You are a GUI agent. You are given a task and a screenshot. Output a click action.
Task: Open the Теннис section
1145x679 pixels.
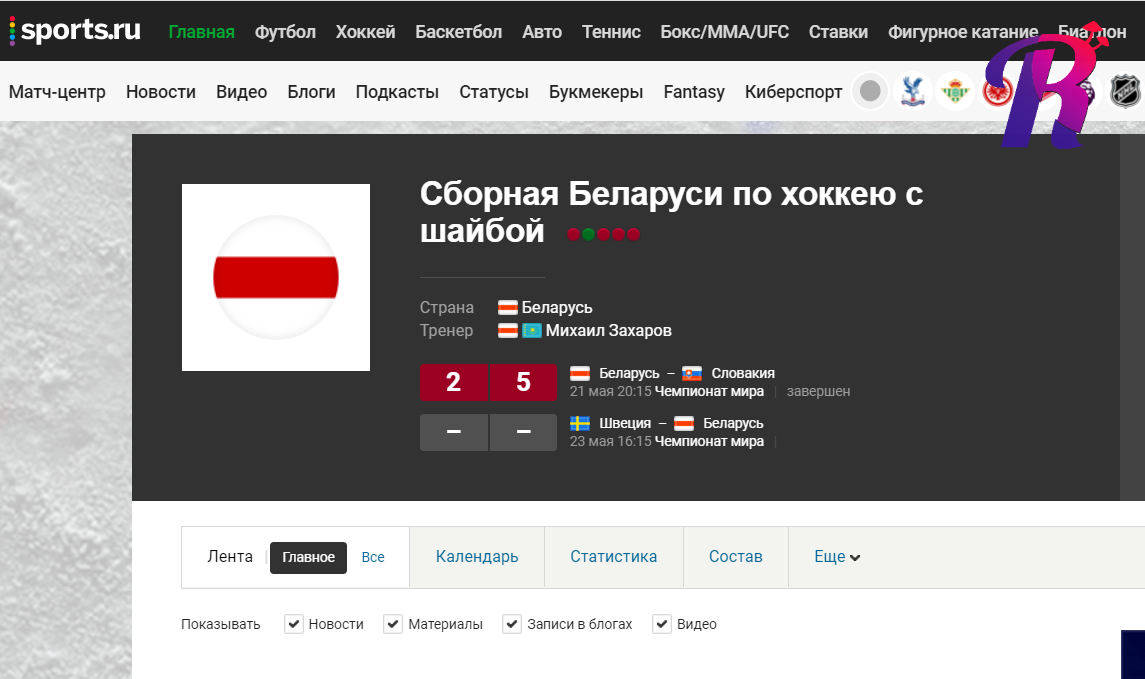pos(611,32)
